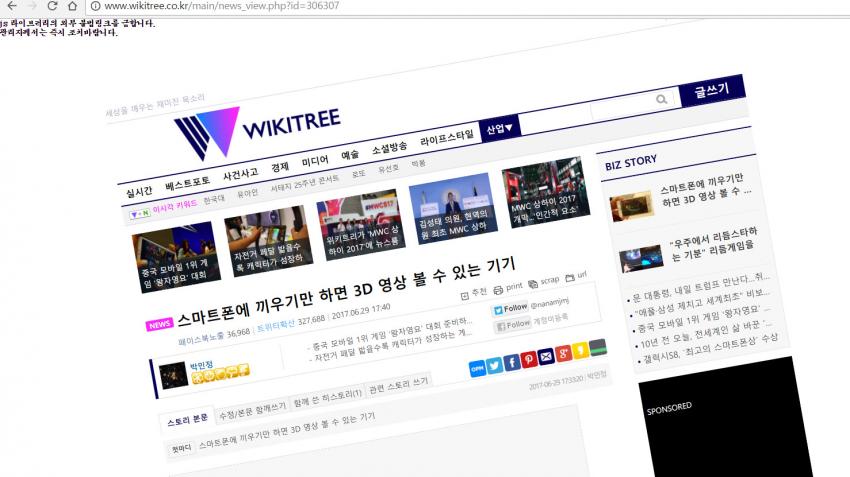Open author 박민정 profile picture
This screenshot has height=477, width=850.
coord(173,375)
